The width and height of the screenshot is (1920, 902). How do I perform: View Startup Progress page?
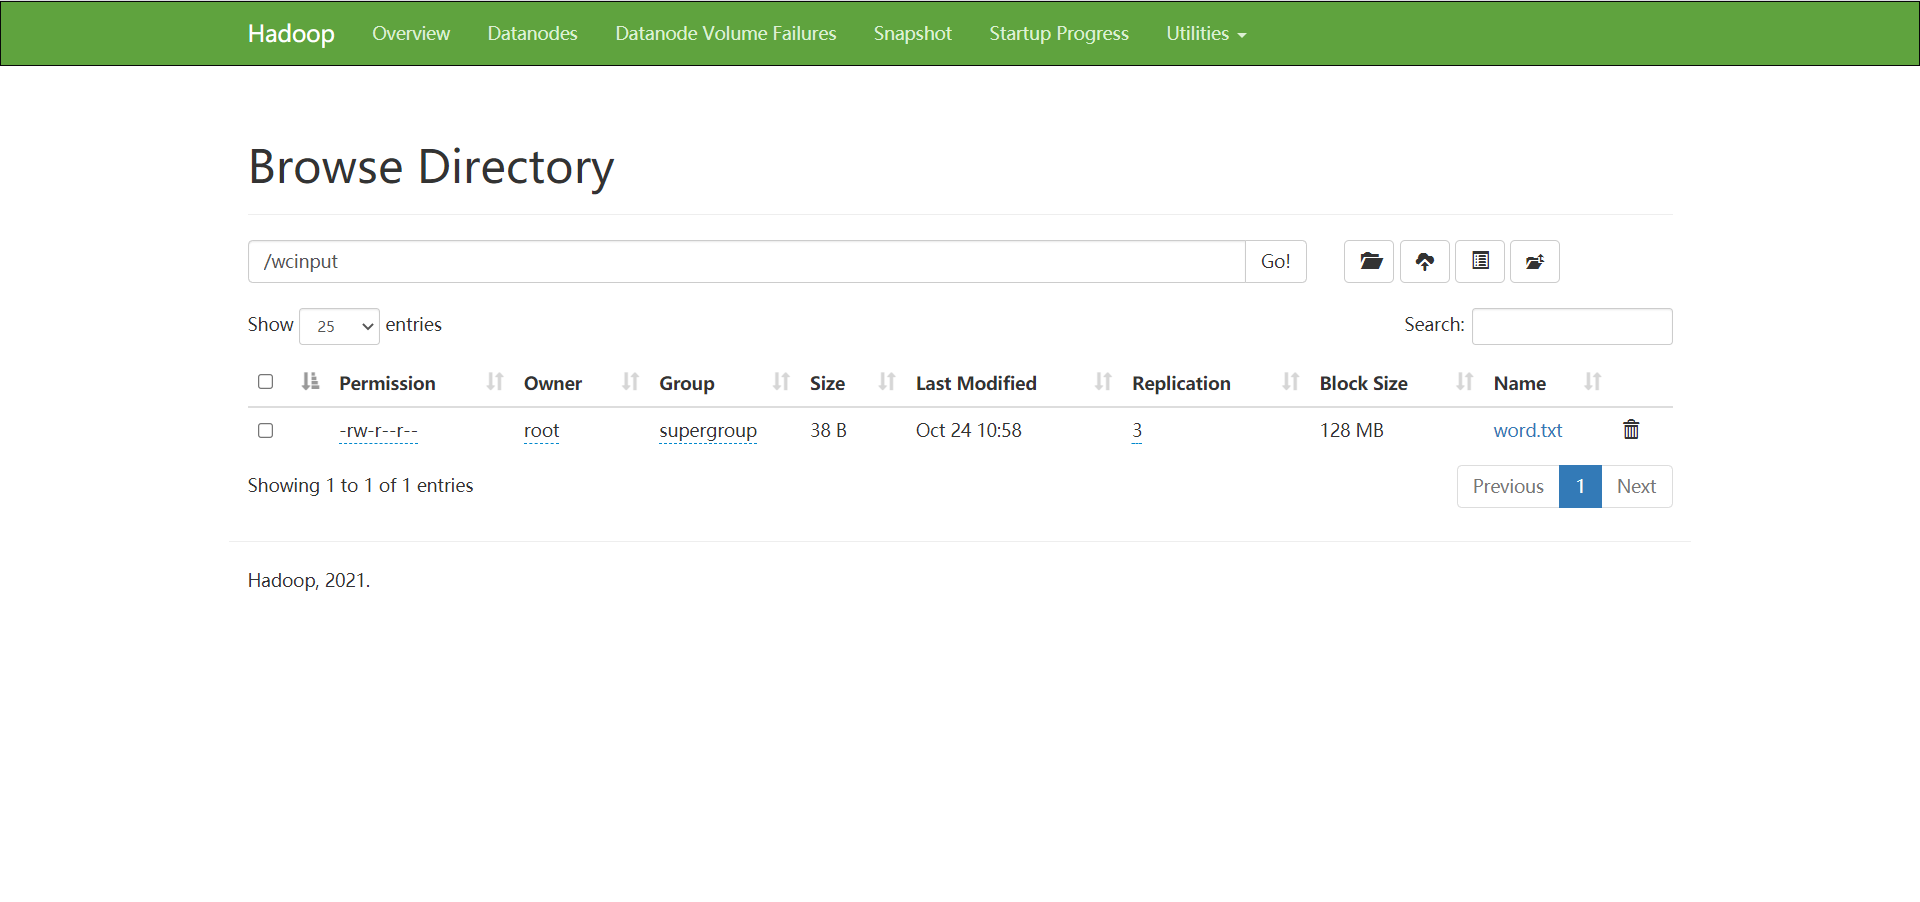click(1059, 33)
